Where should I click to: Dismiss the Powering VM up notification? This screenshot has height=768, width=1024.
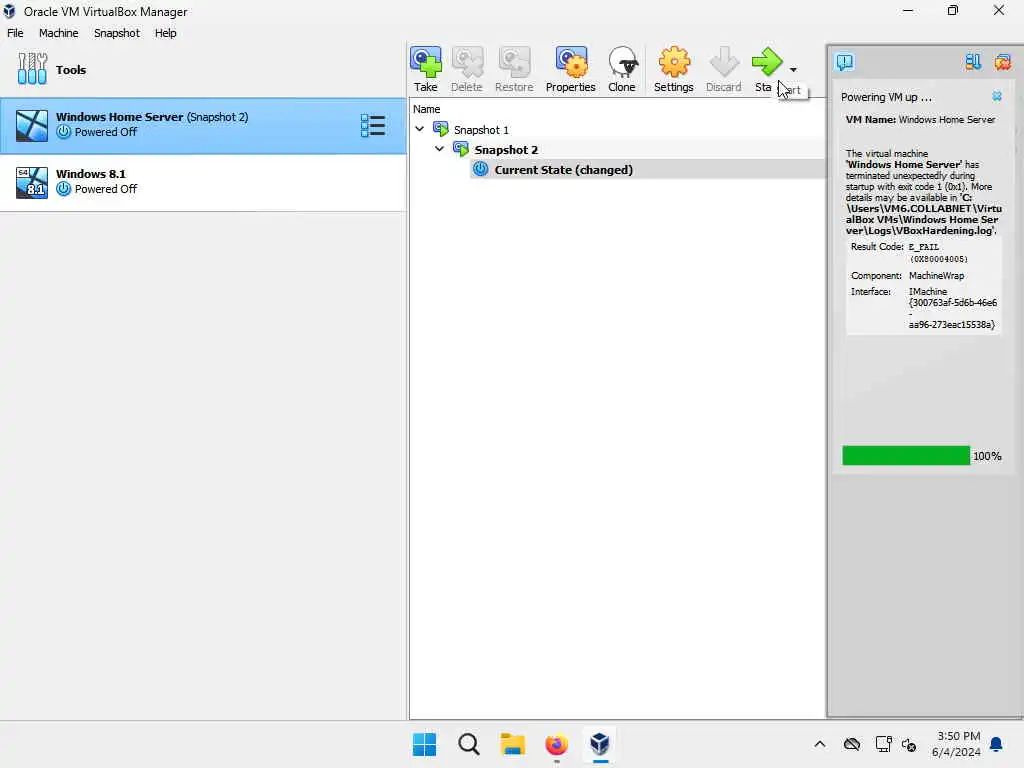997,96
